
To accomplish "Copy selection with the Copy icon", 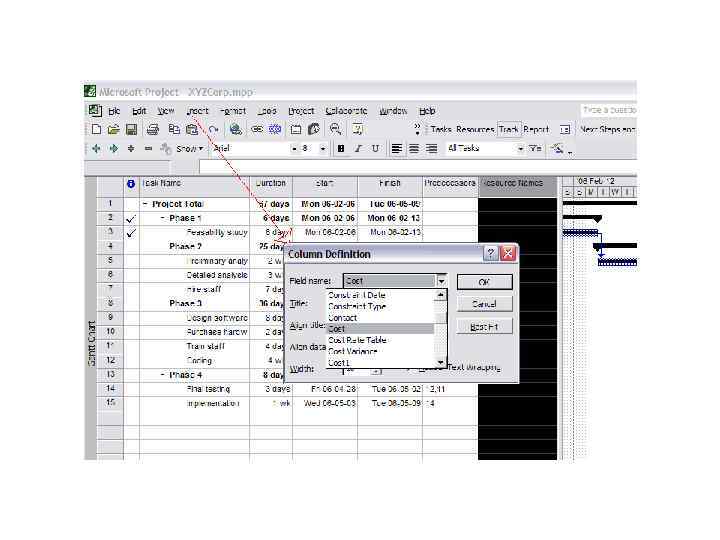I will [x=174, y=129].
